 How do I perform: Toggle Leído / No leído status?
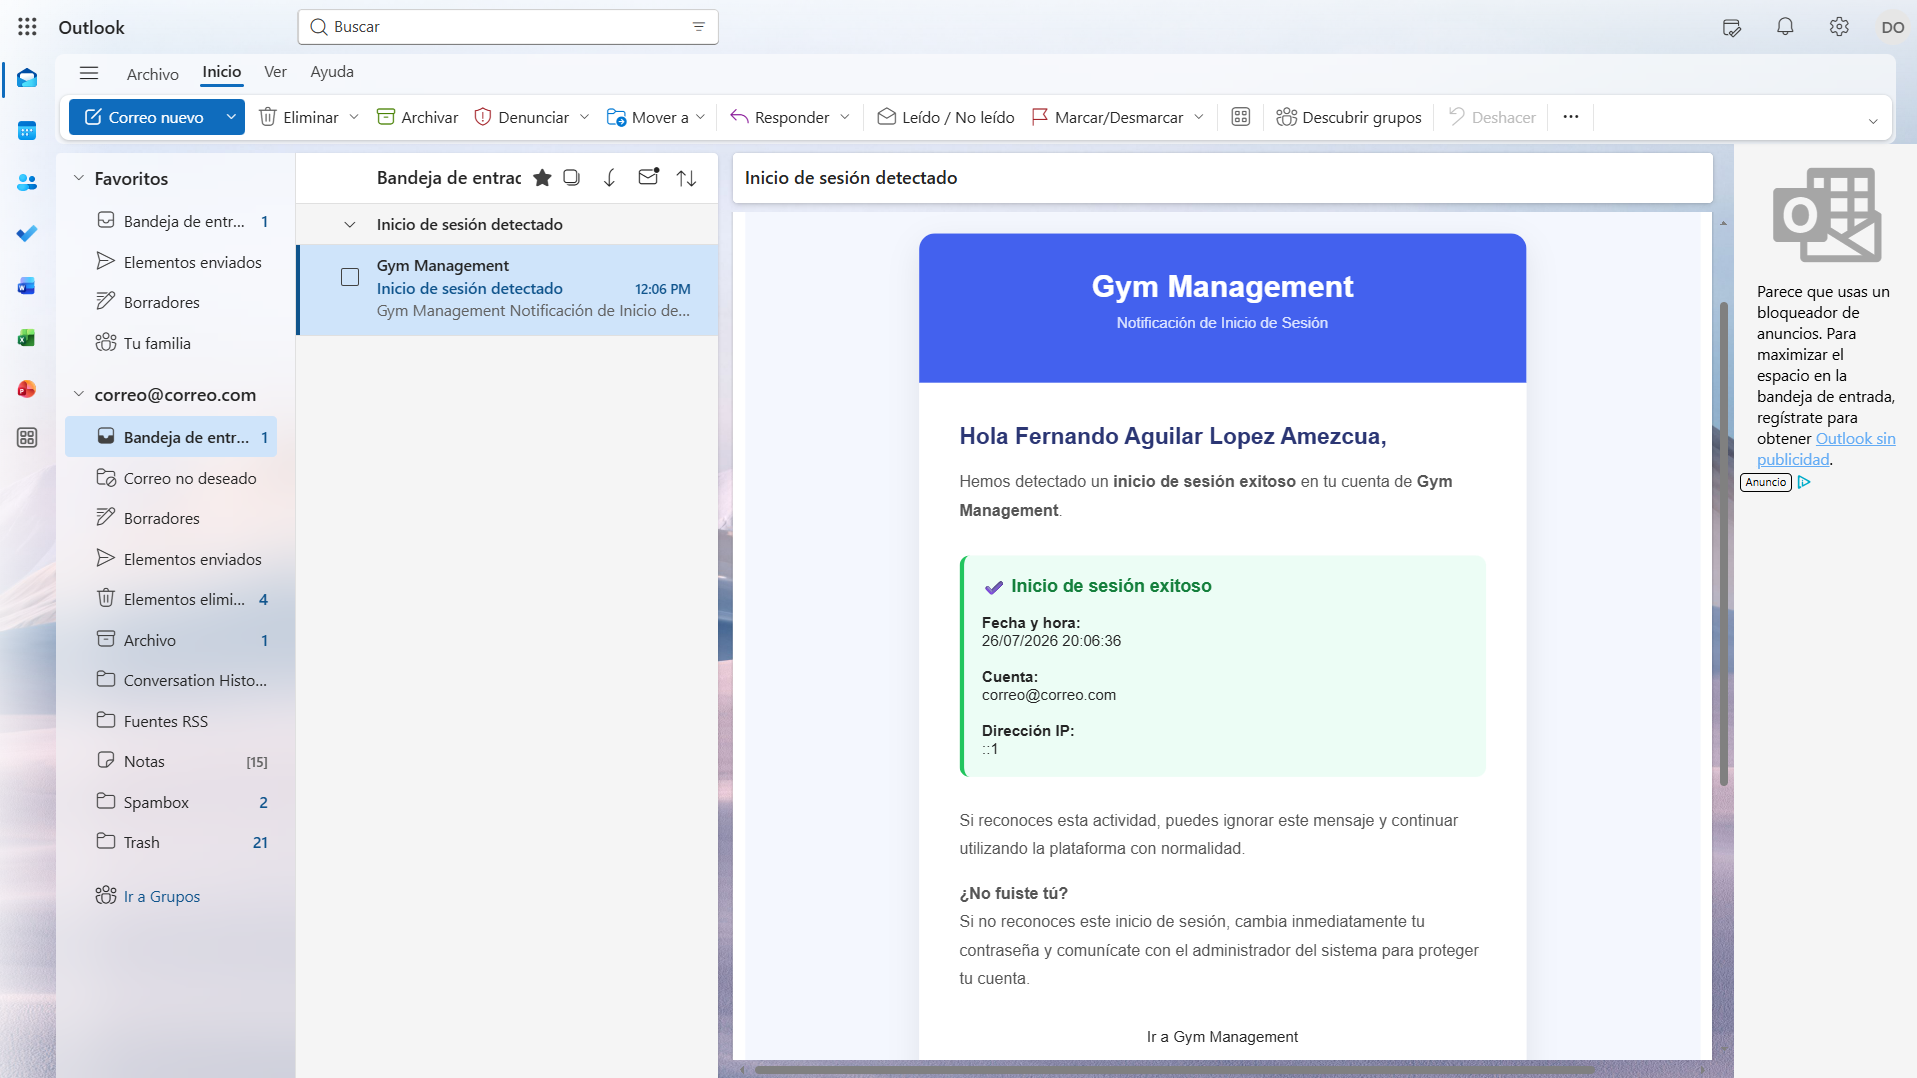[x=946, y=117]
